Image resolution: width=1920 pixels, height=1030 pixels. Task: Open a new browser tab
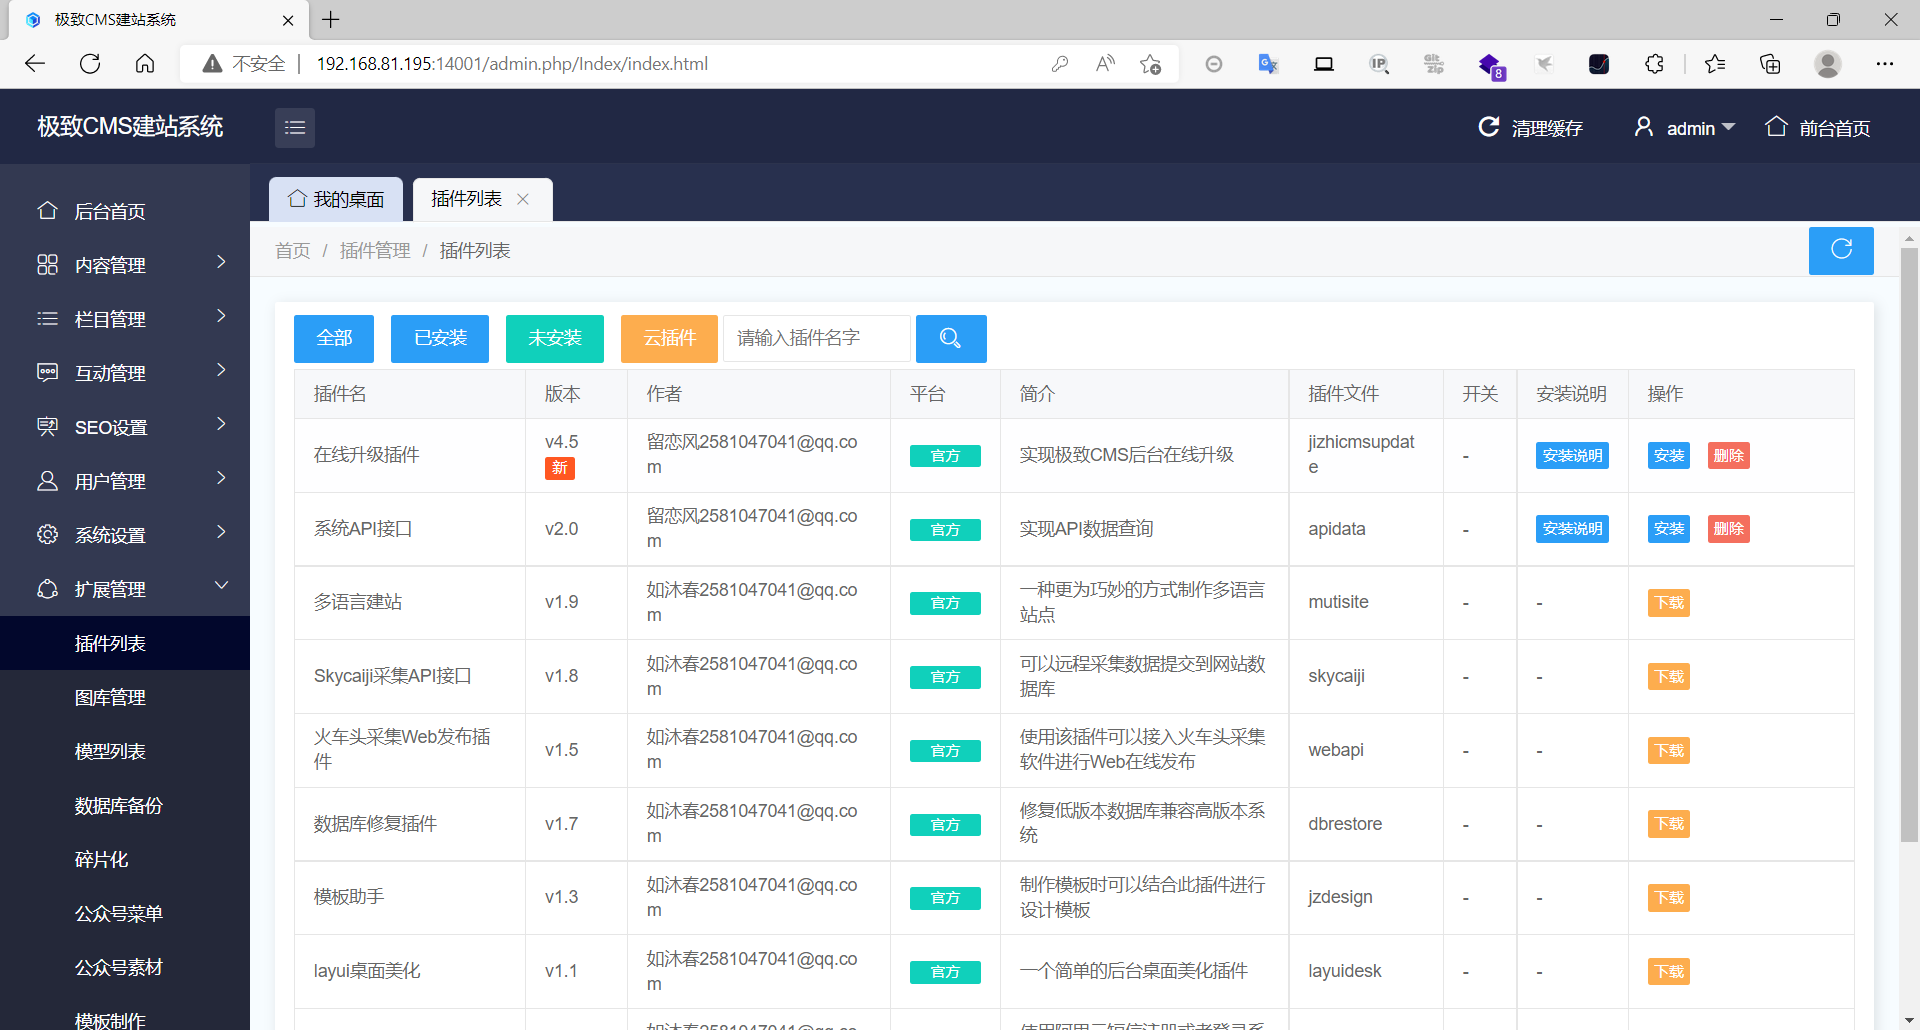tap(331, 19)
